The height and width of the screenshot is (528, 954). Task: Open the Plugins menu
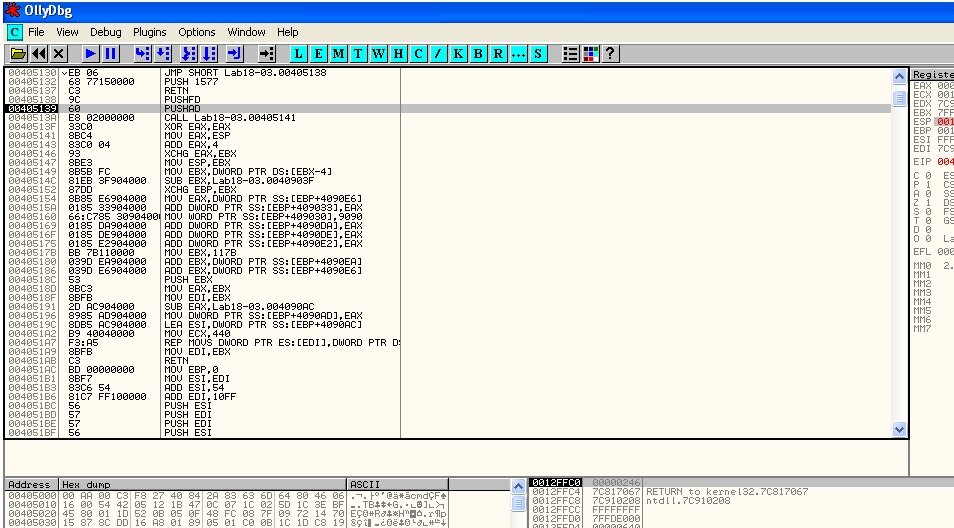[x=150, y=32]
